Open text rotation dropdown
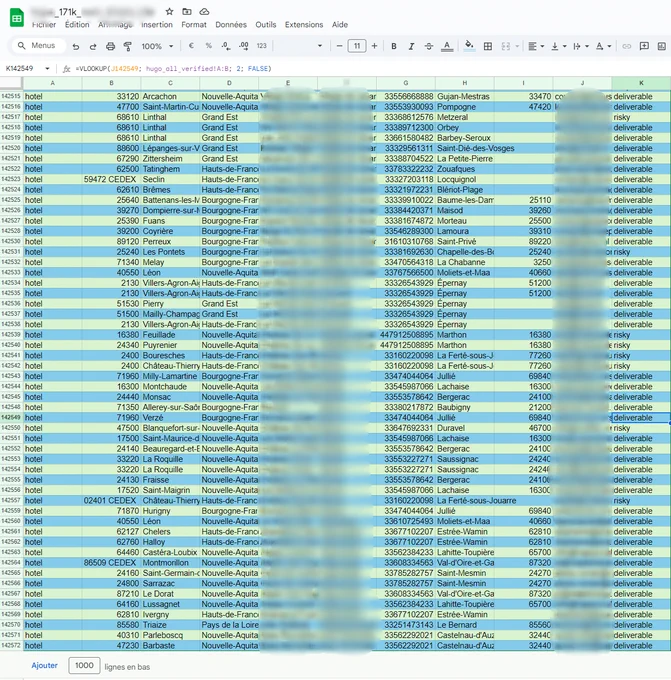 pos(603,46)
